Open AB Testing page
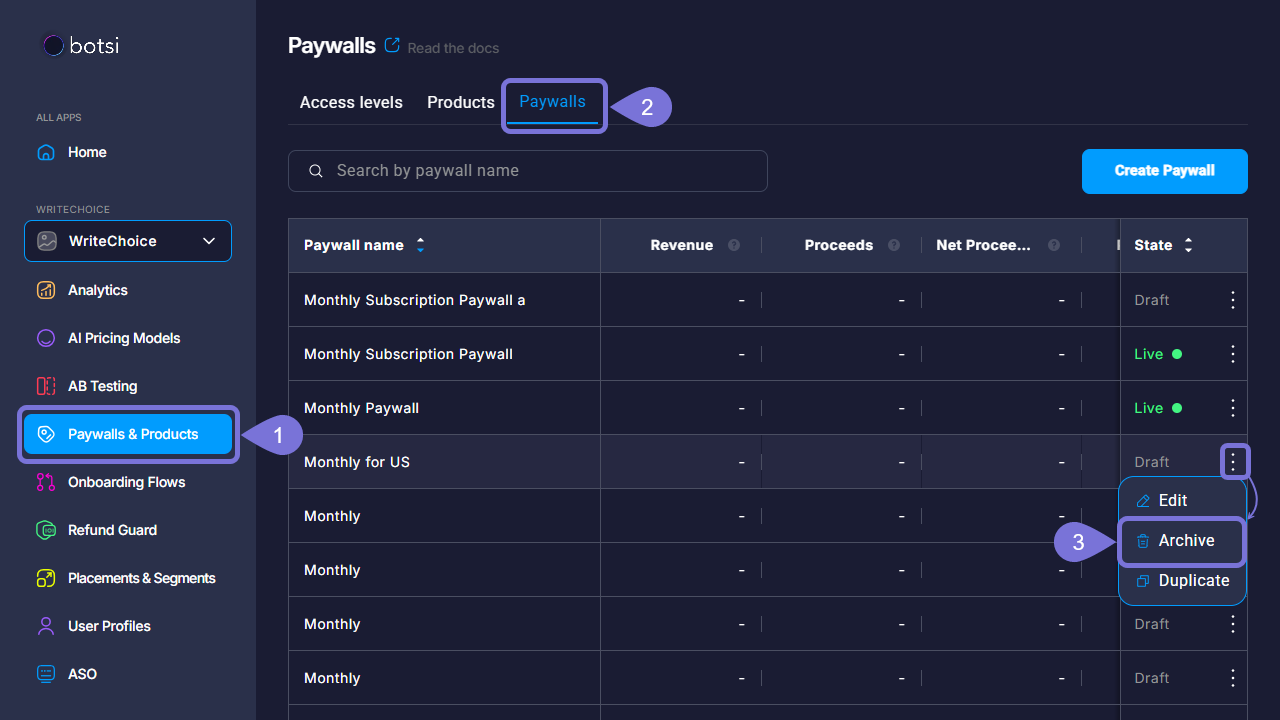This screenshot has height=720, width=1280. (x=102, y=386)
